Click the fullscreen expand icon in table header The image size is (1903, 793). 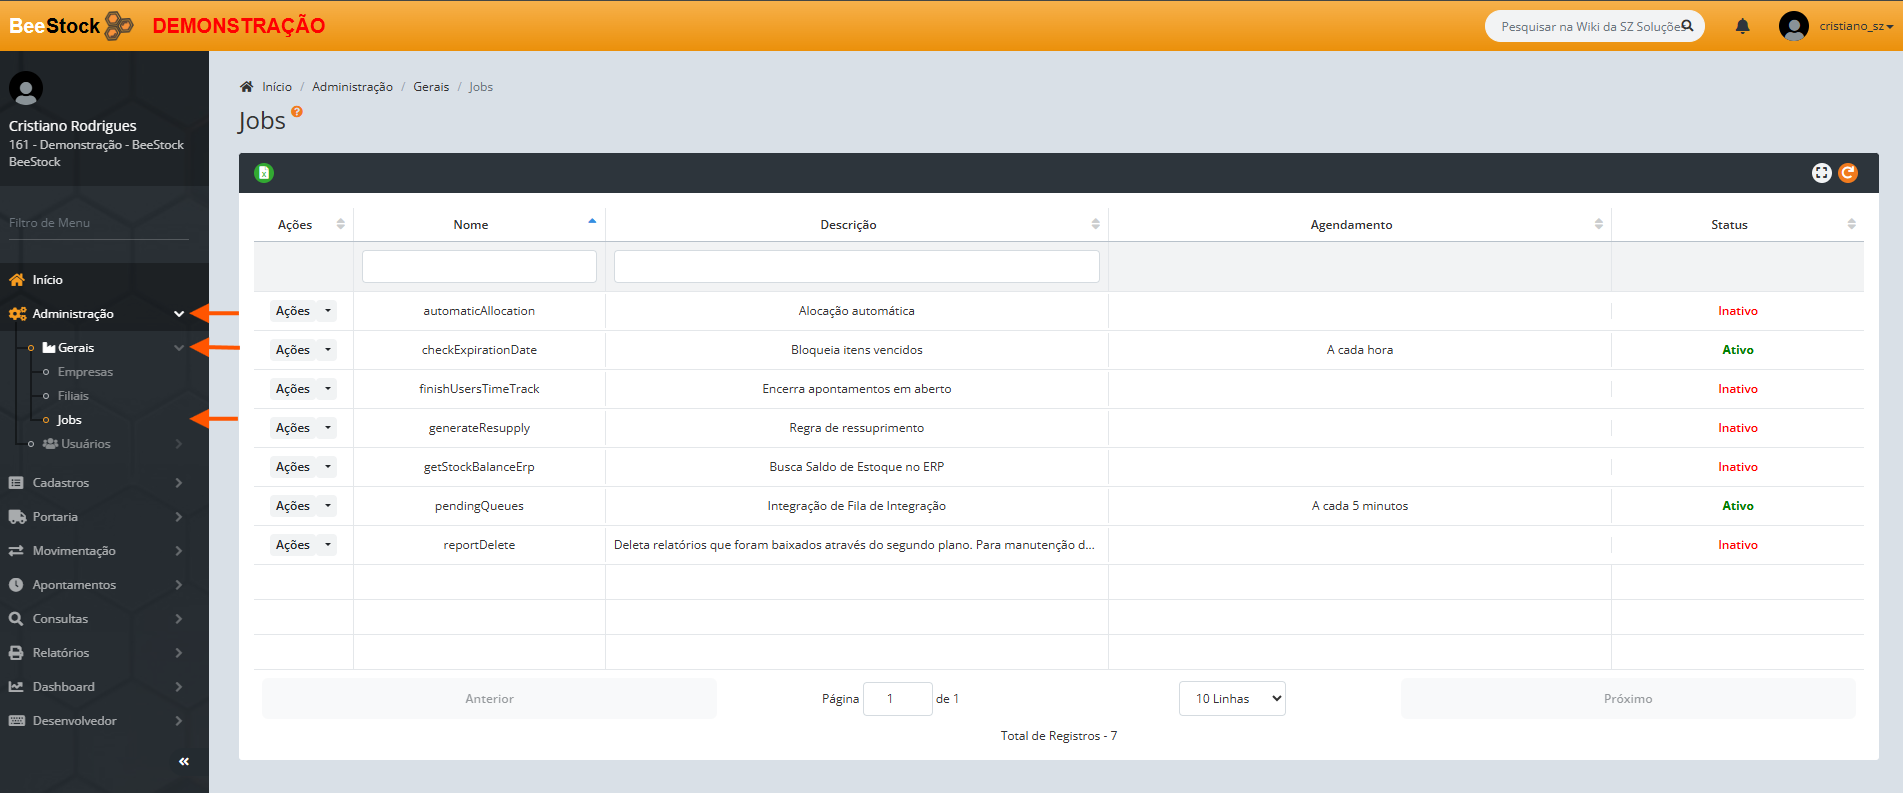(x=1821, y=173)
